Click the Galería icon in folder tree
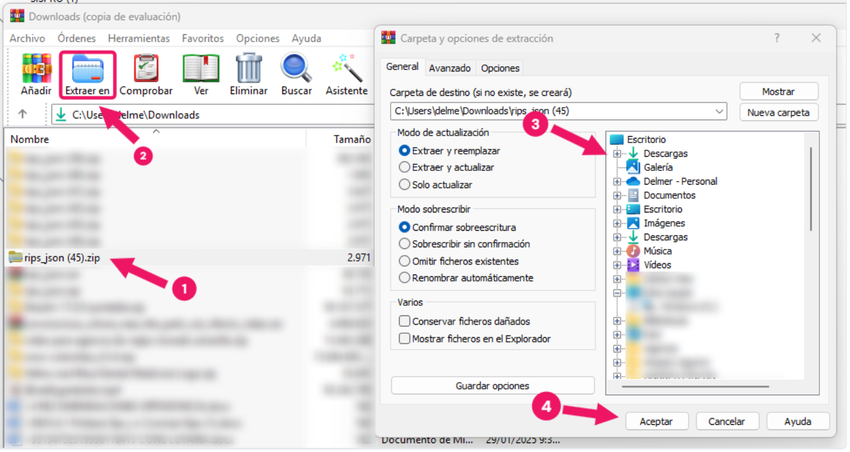The image size is (850, 452). (x=633, y=167)
